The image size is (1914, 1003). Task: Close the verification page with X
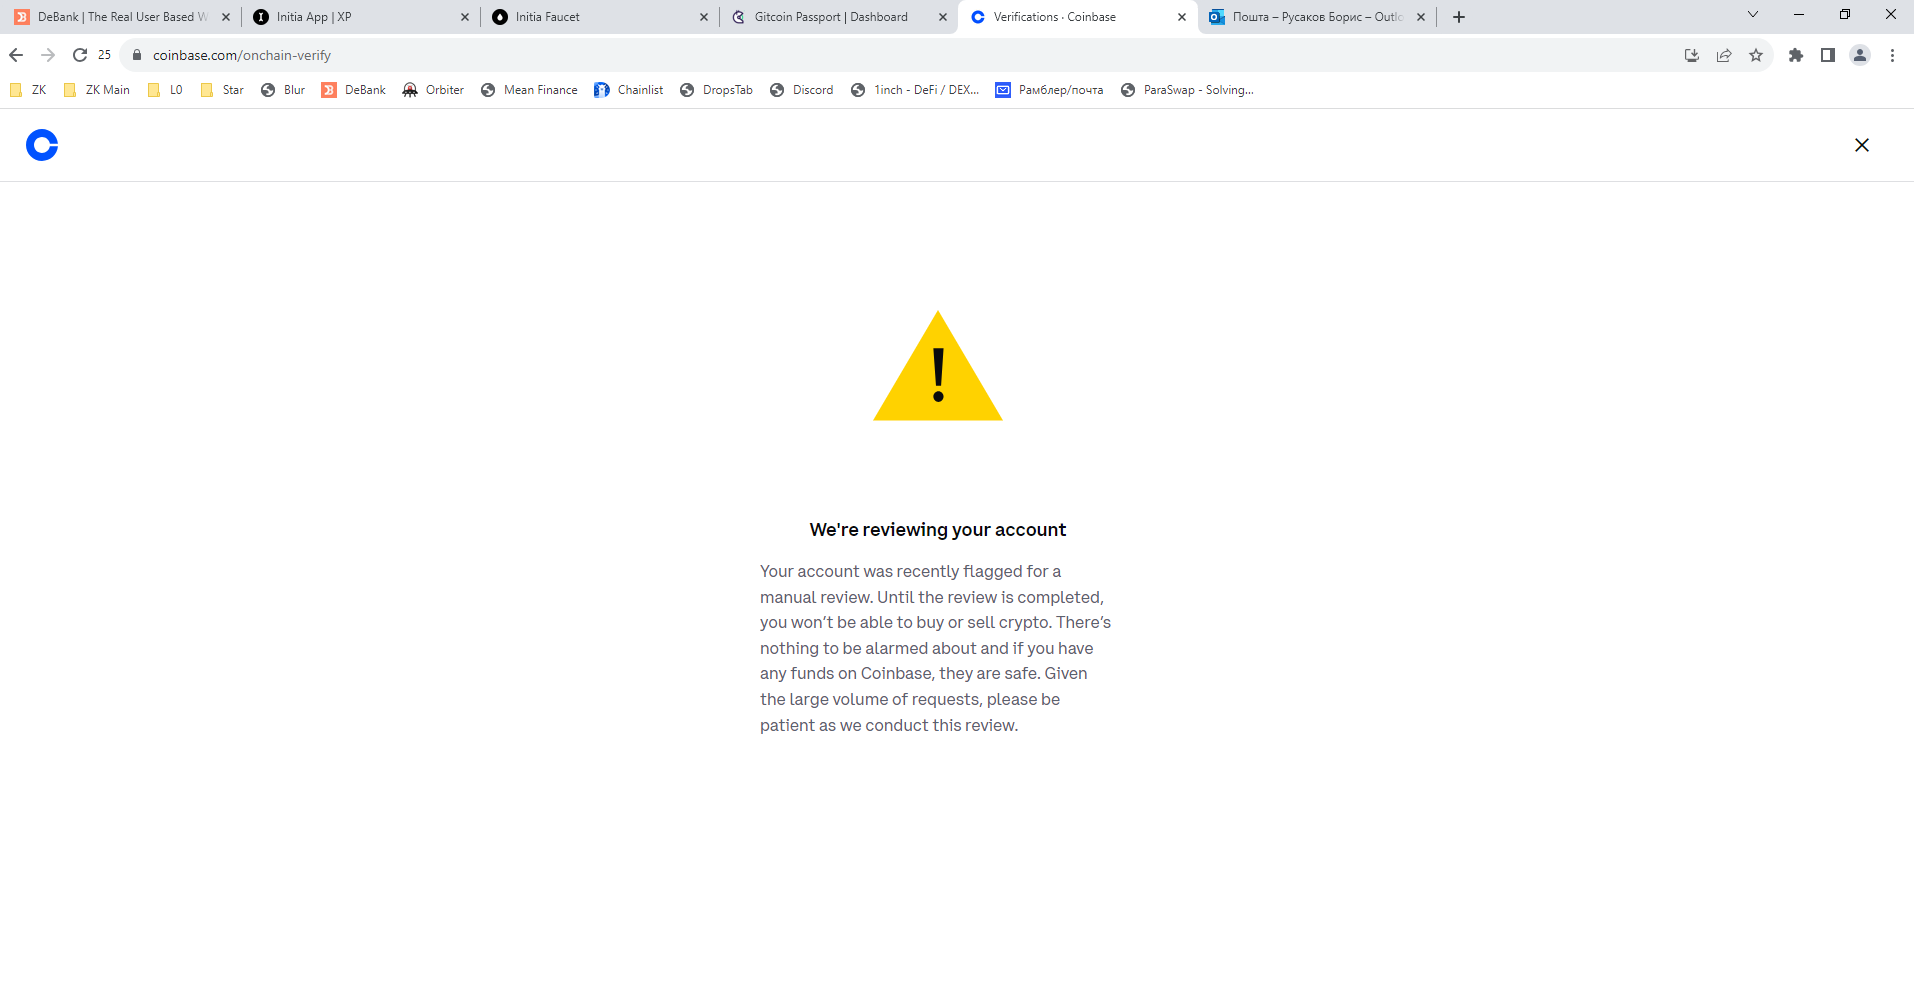click(1861, 145)
